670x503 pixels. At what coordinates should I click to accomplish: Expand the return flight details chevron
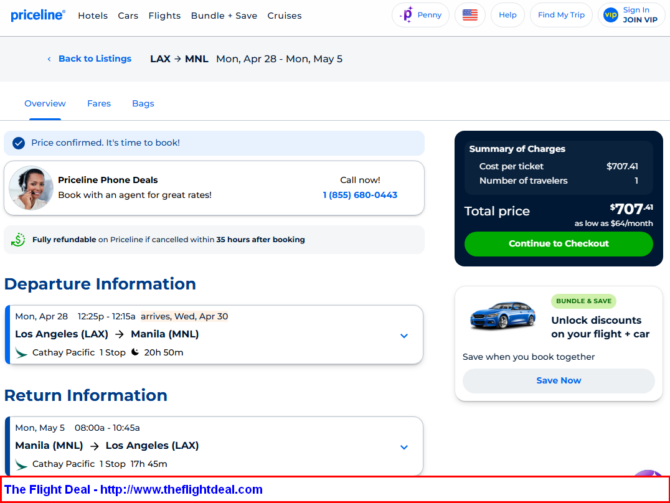pyautogui.click(x=404, y=447)
